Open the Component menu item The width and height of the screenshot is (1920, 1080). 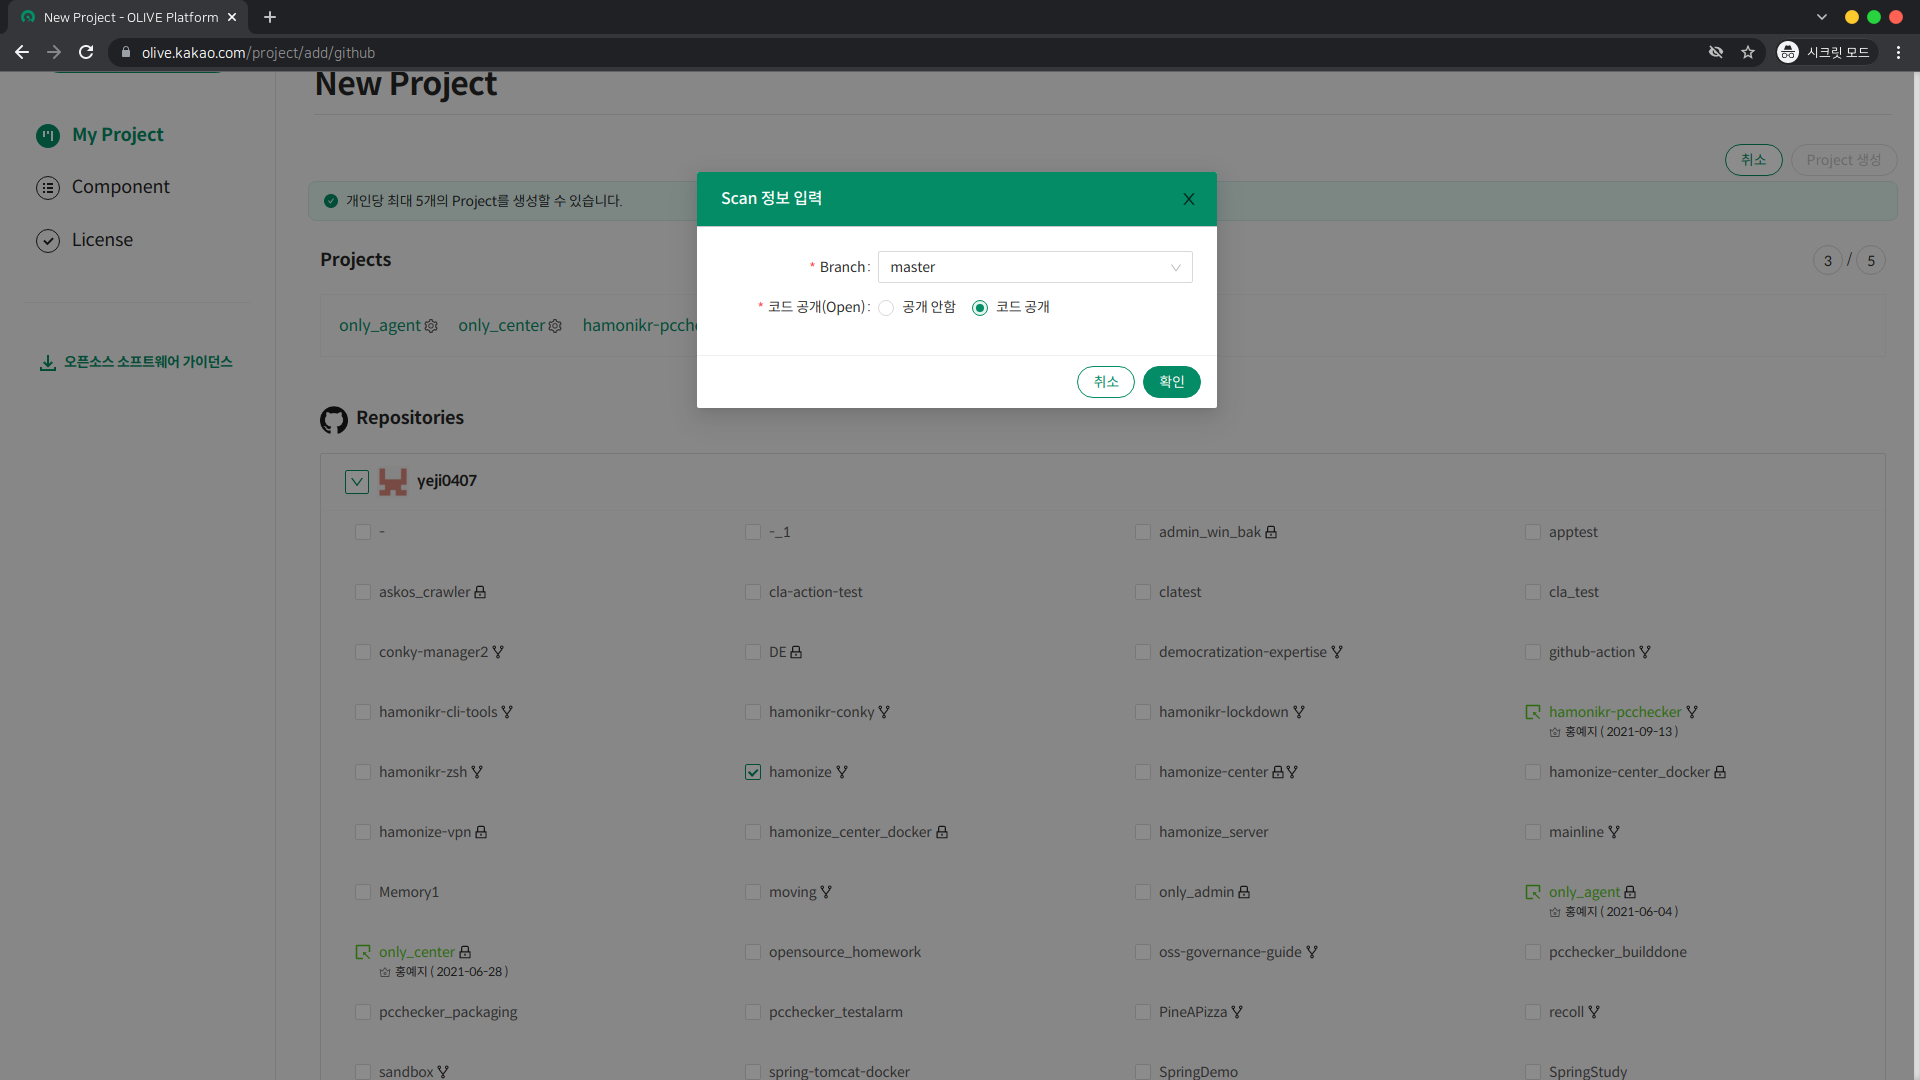click(120, 187)
